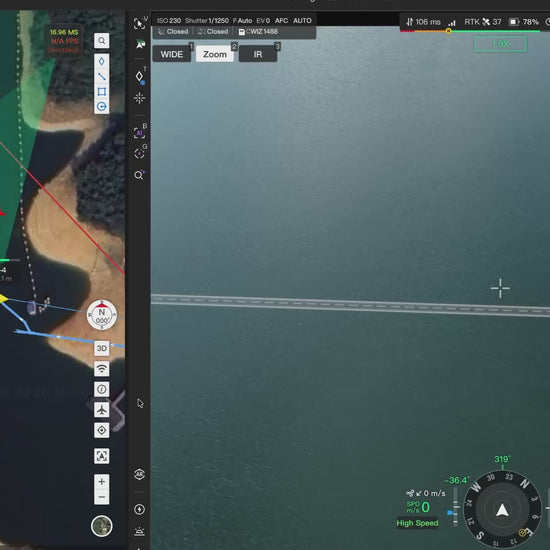The width and height of the screenshot is (550, 550).
Task: Click the 16.96 MS performance readout
Action: pyautogui.click(x=64, y=32)
